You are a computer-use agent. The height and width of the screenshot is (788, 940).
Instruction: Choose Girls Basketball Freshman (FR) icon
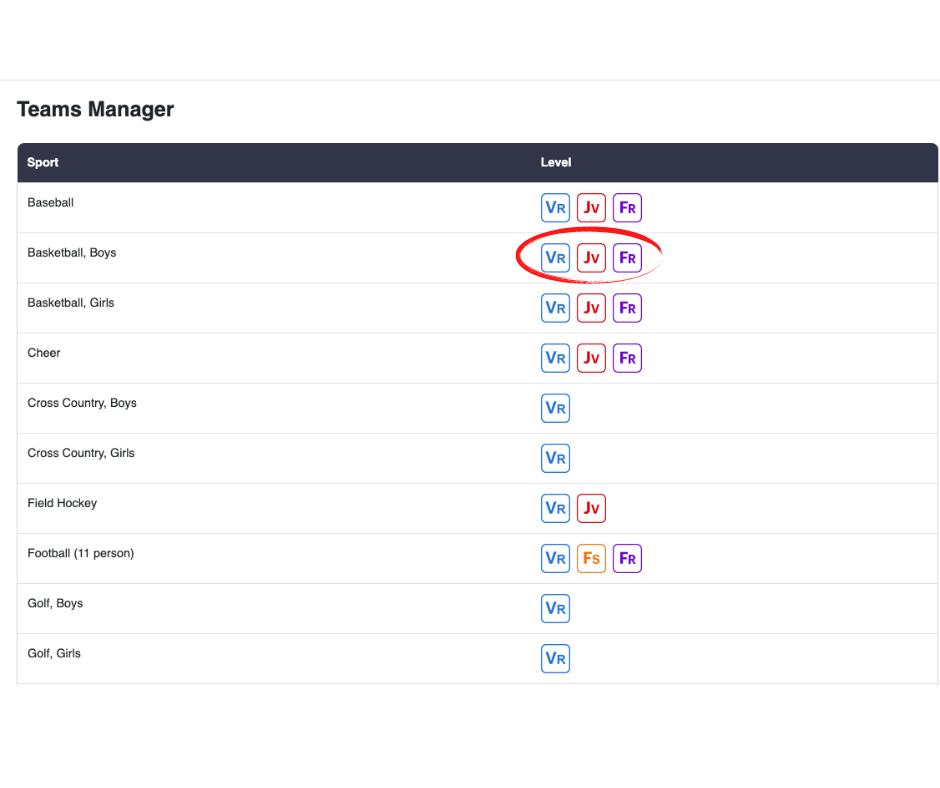tap(627, 308)
